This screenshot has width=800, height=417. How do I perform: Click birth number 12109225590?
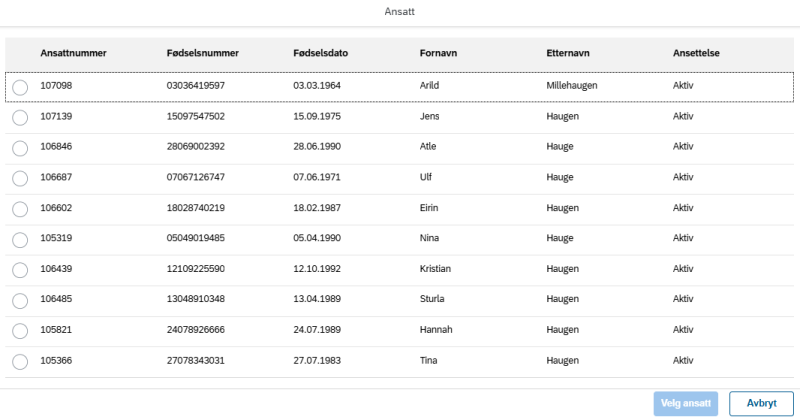(195, 268)
